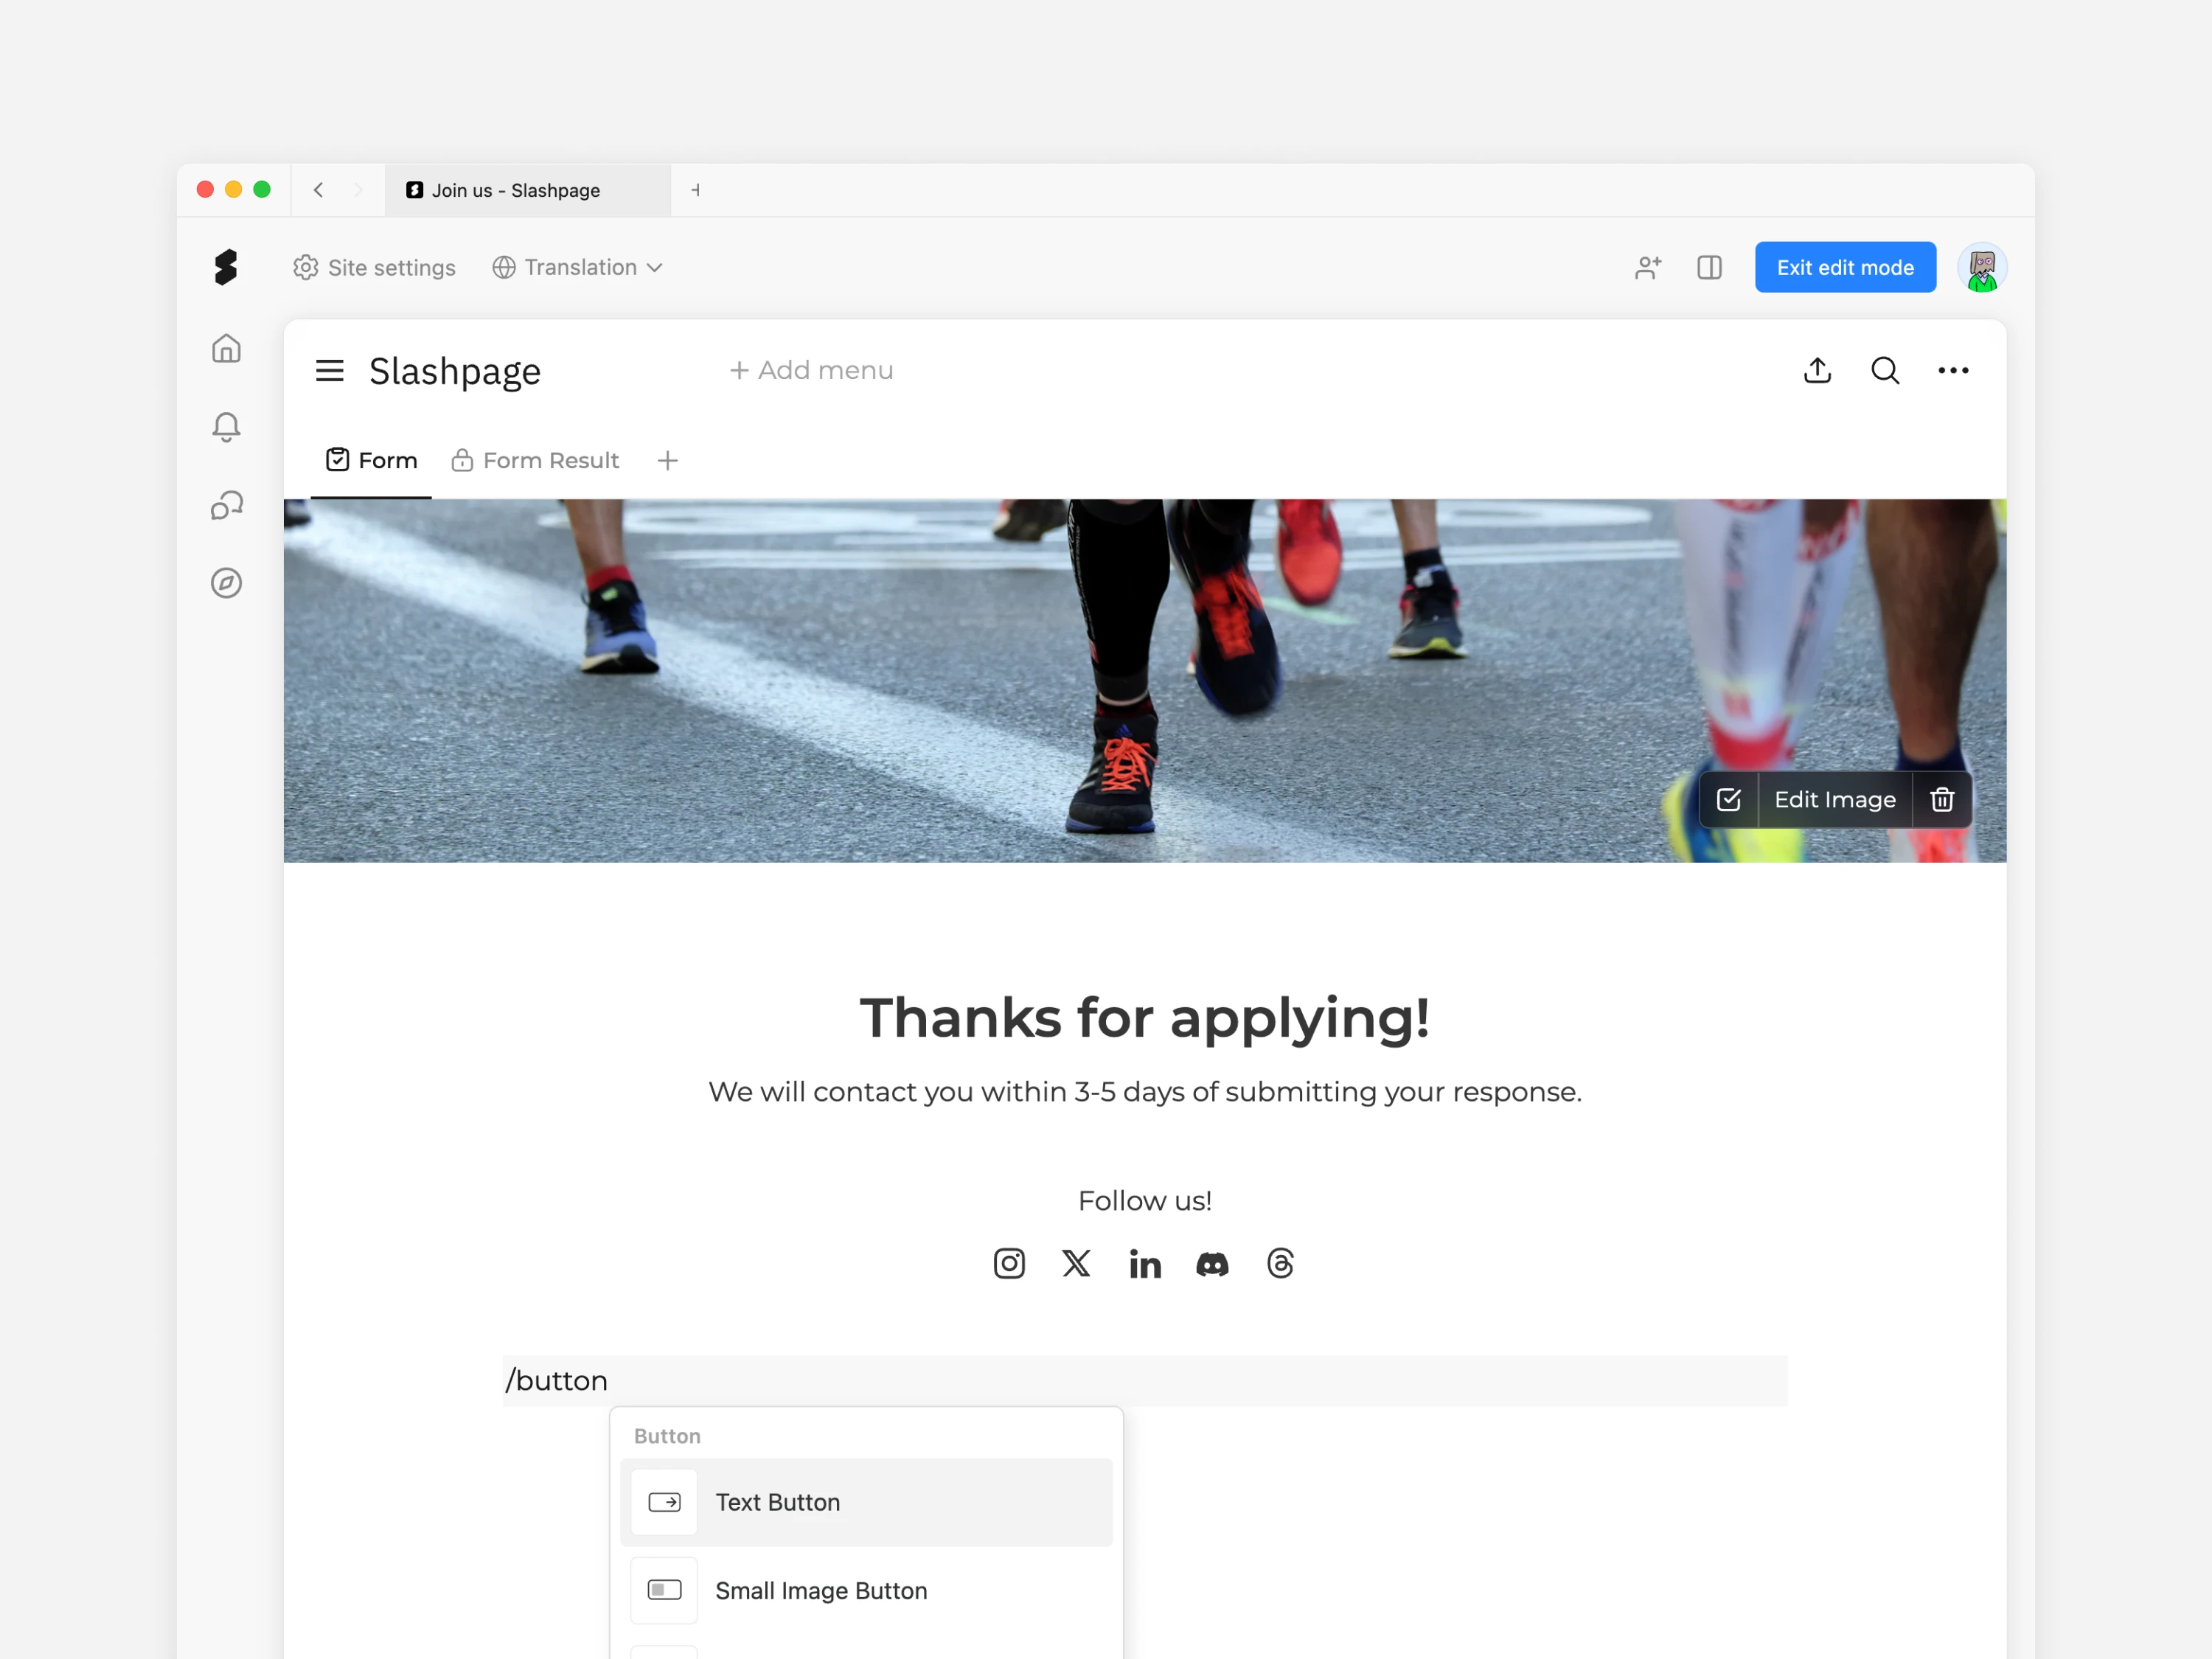Click the Discord icon

click(x=1212, y=1264)
